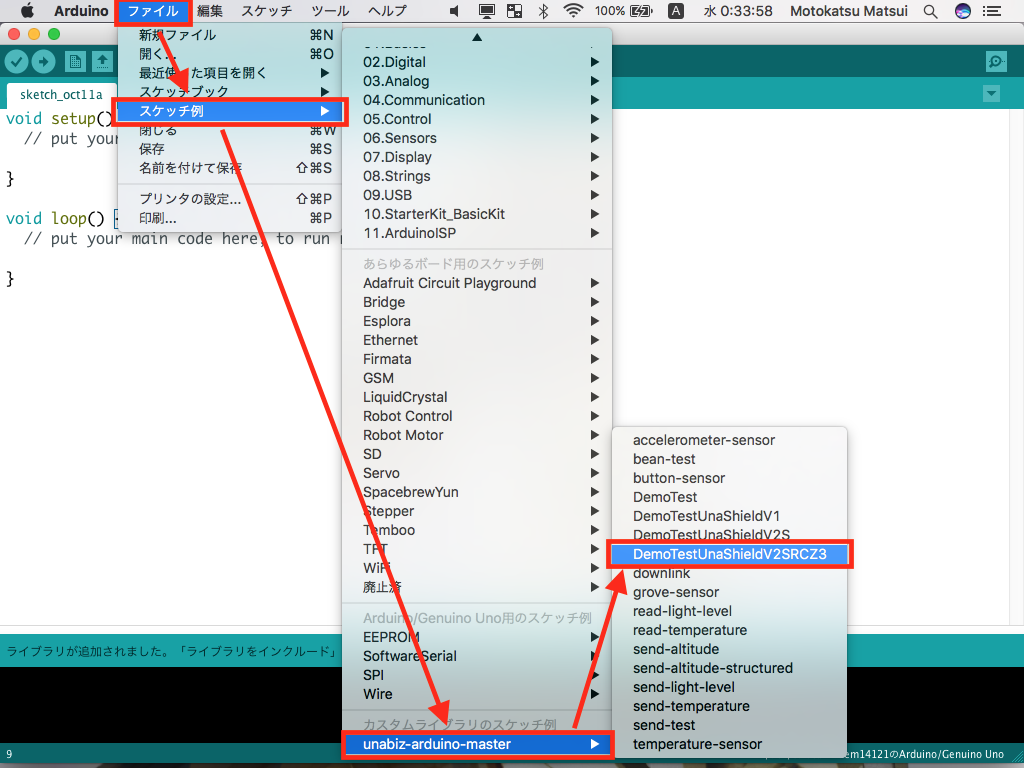This screenshot has height=768, width=1024.
Task: Open Siri from the menu bar
Action: coord(963,11)
